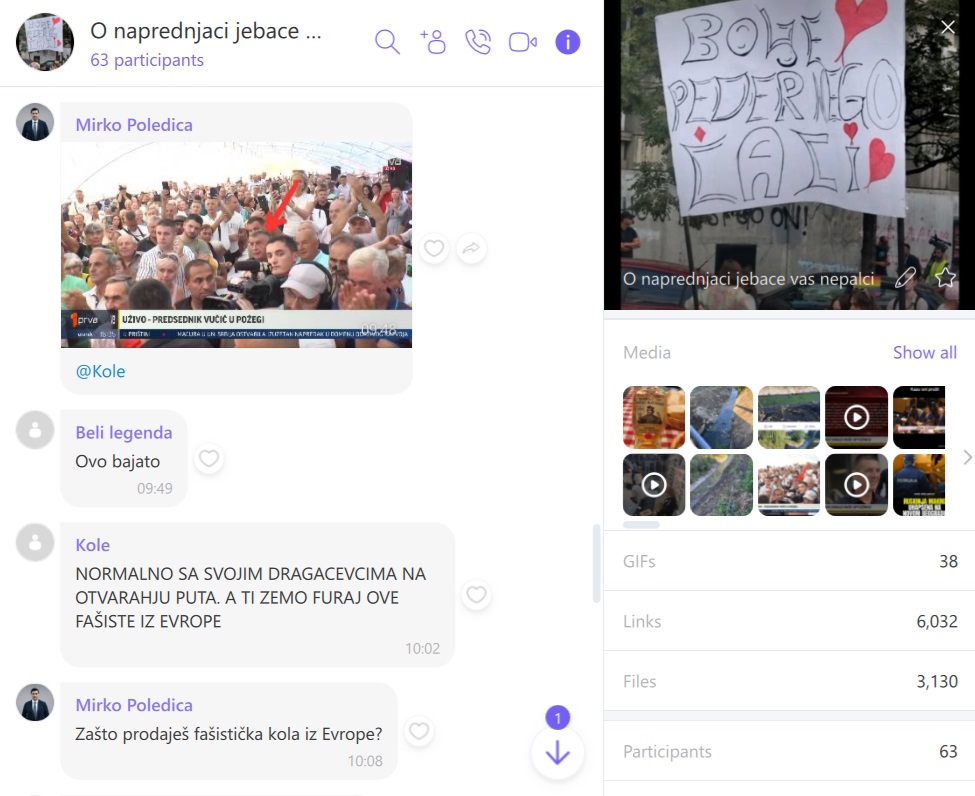Like the 'Ovo bajato' message

coord(208,458)
